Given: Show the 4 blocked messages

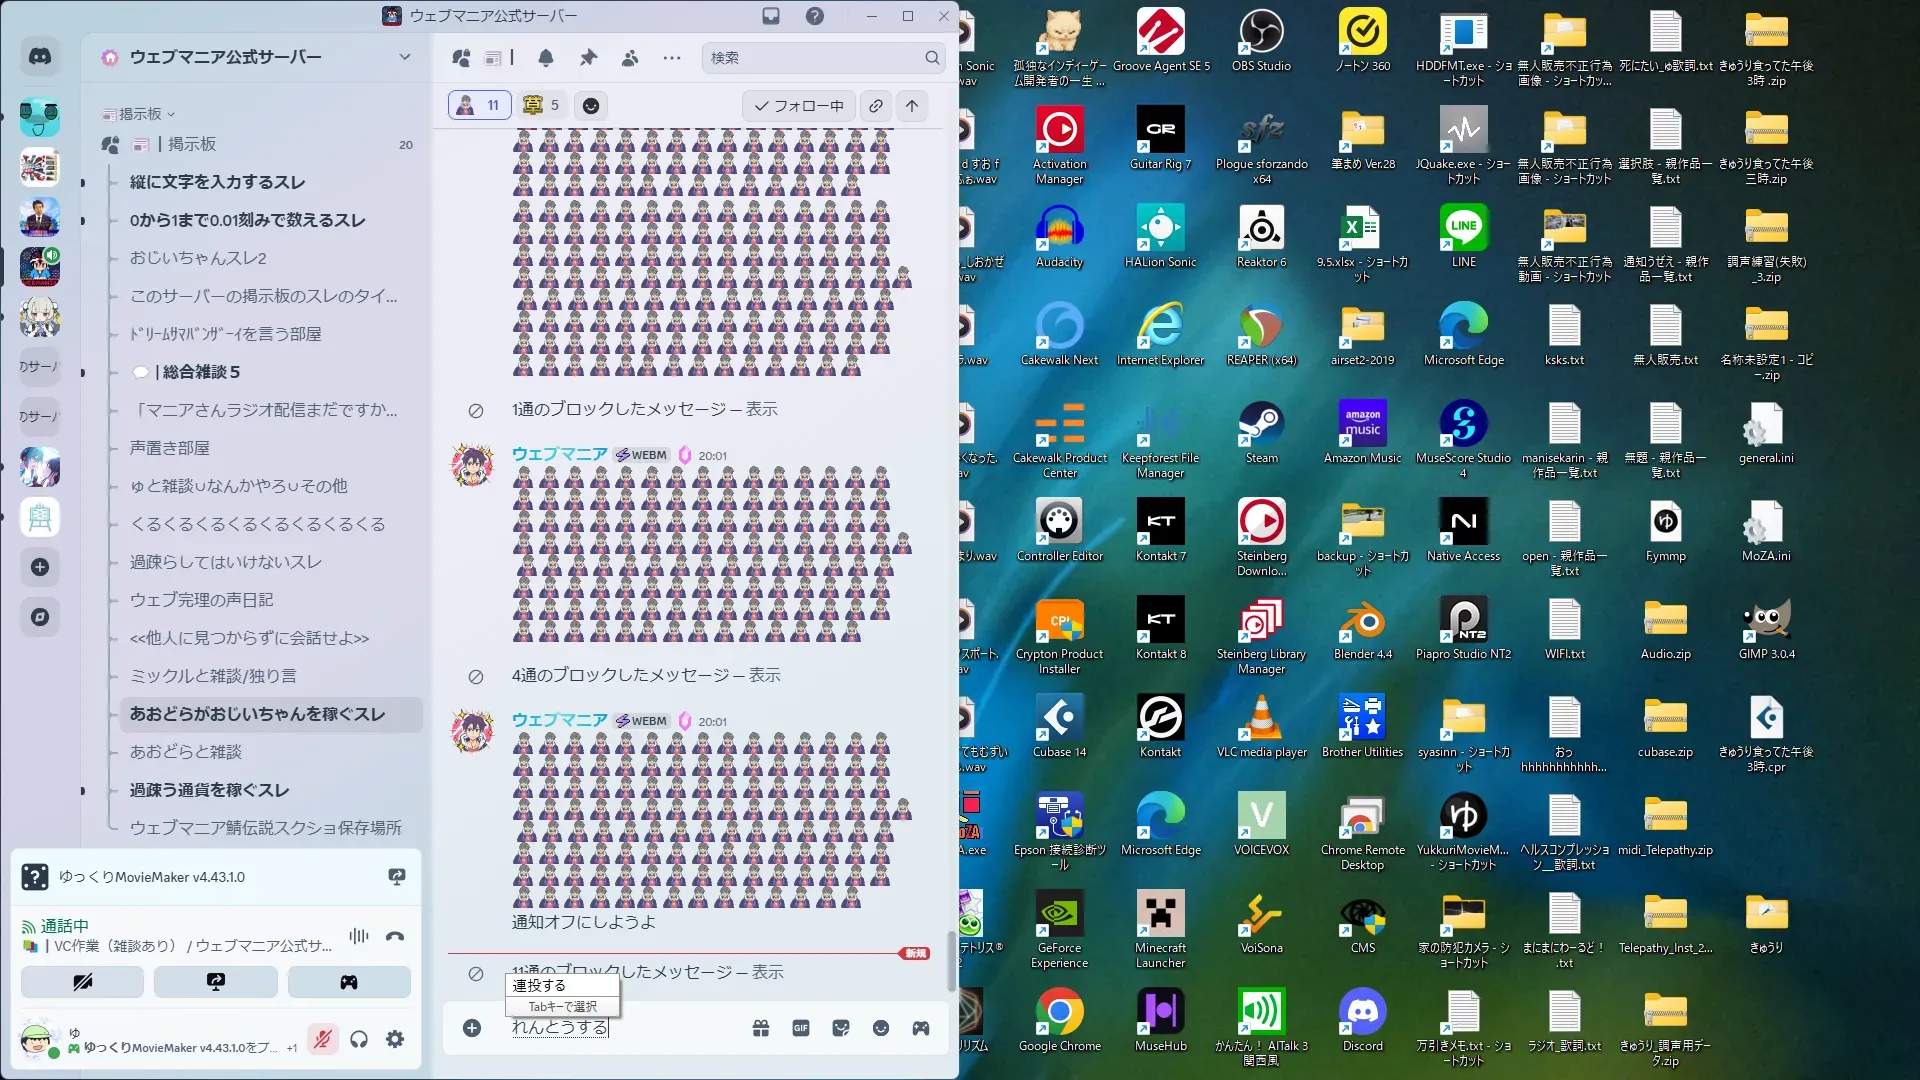Looking at the screenshot, I should click(764, 676).
